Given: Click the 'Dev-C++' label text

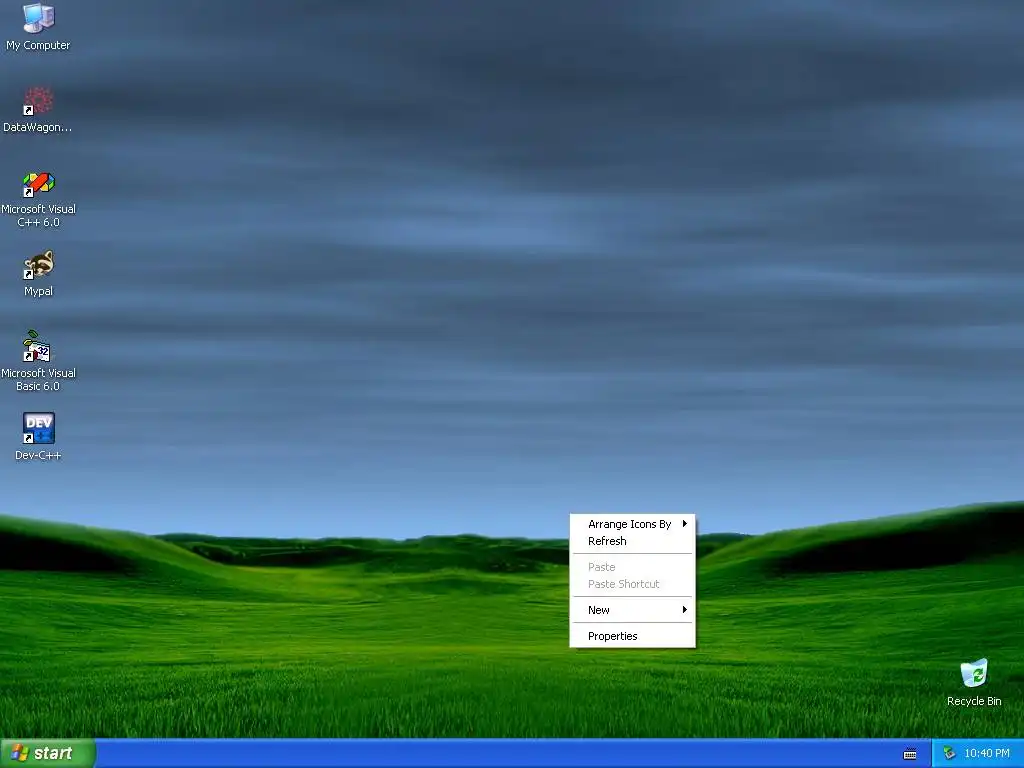Looking at the screenshot, I should pyautogui.click(x=39, y=455).
